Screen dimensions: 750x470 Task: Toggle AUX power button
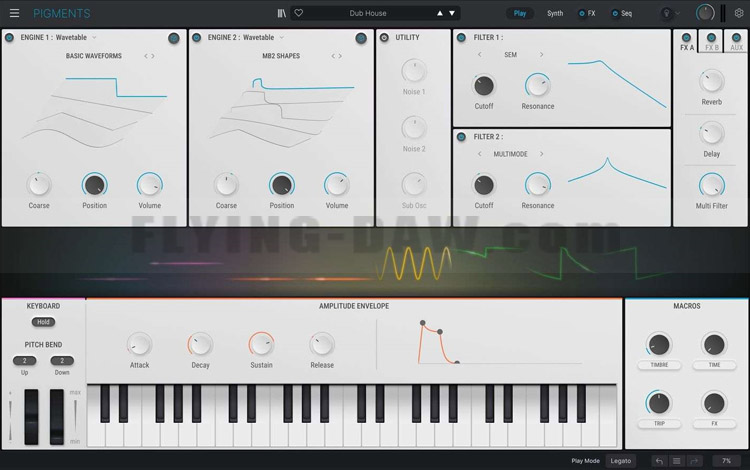coord(736,37)
